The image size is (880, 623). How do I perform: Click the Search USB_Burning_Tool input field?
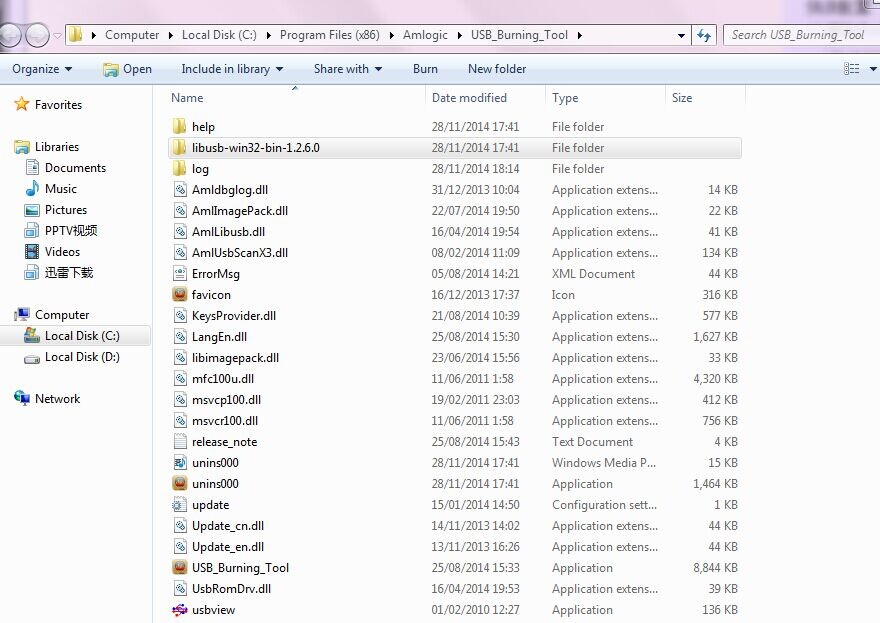[x=800, y=35]
